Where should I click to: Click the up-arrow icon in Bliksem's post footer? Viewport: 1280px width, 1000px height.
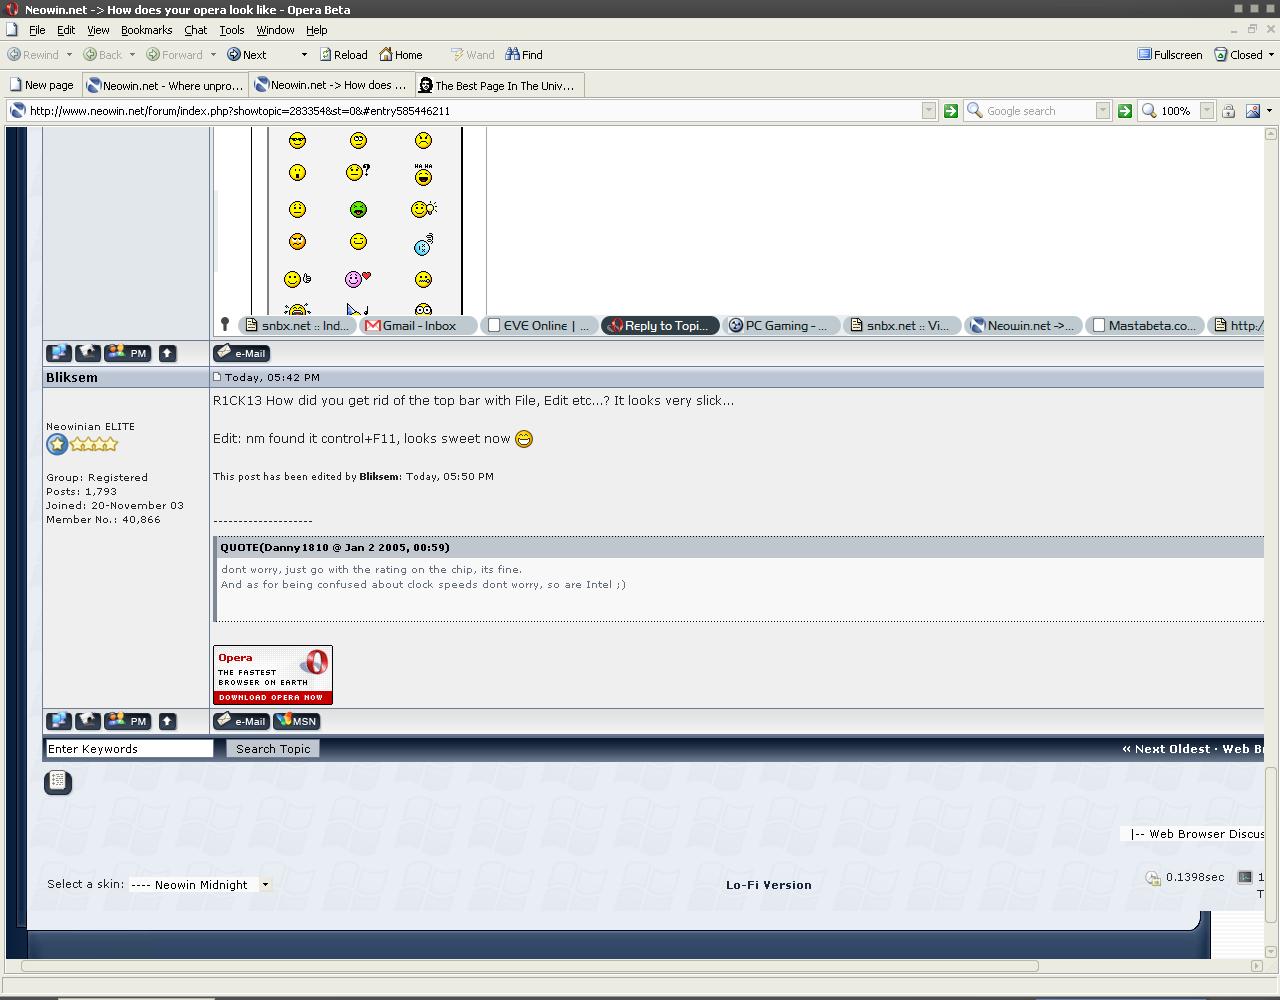pos(167,721)
